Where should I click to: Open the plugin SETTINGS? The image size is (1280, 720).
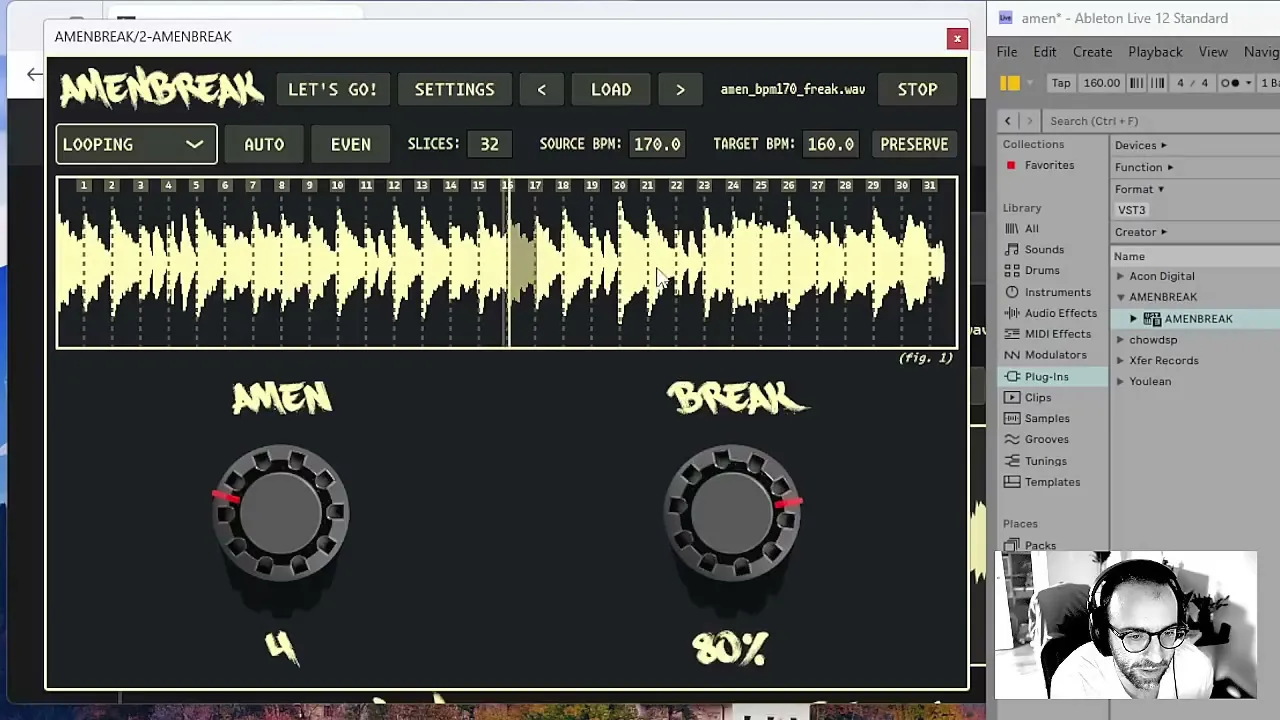click(455, 90)
